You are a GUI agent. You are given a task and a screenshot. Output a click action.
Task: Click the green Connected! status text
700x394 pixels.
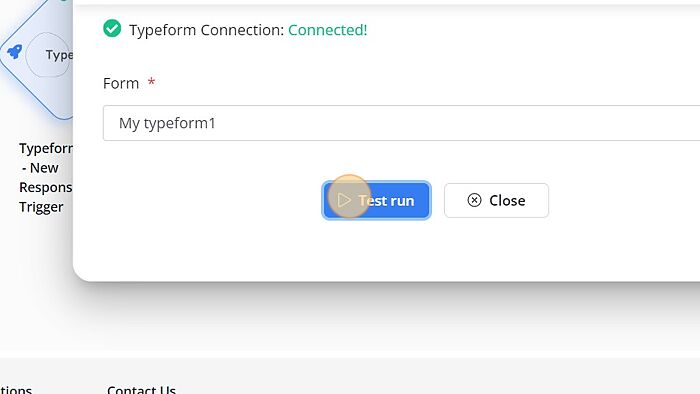[x=327, y=30]
